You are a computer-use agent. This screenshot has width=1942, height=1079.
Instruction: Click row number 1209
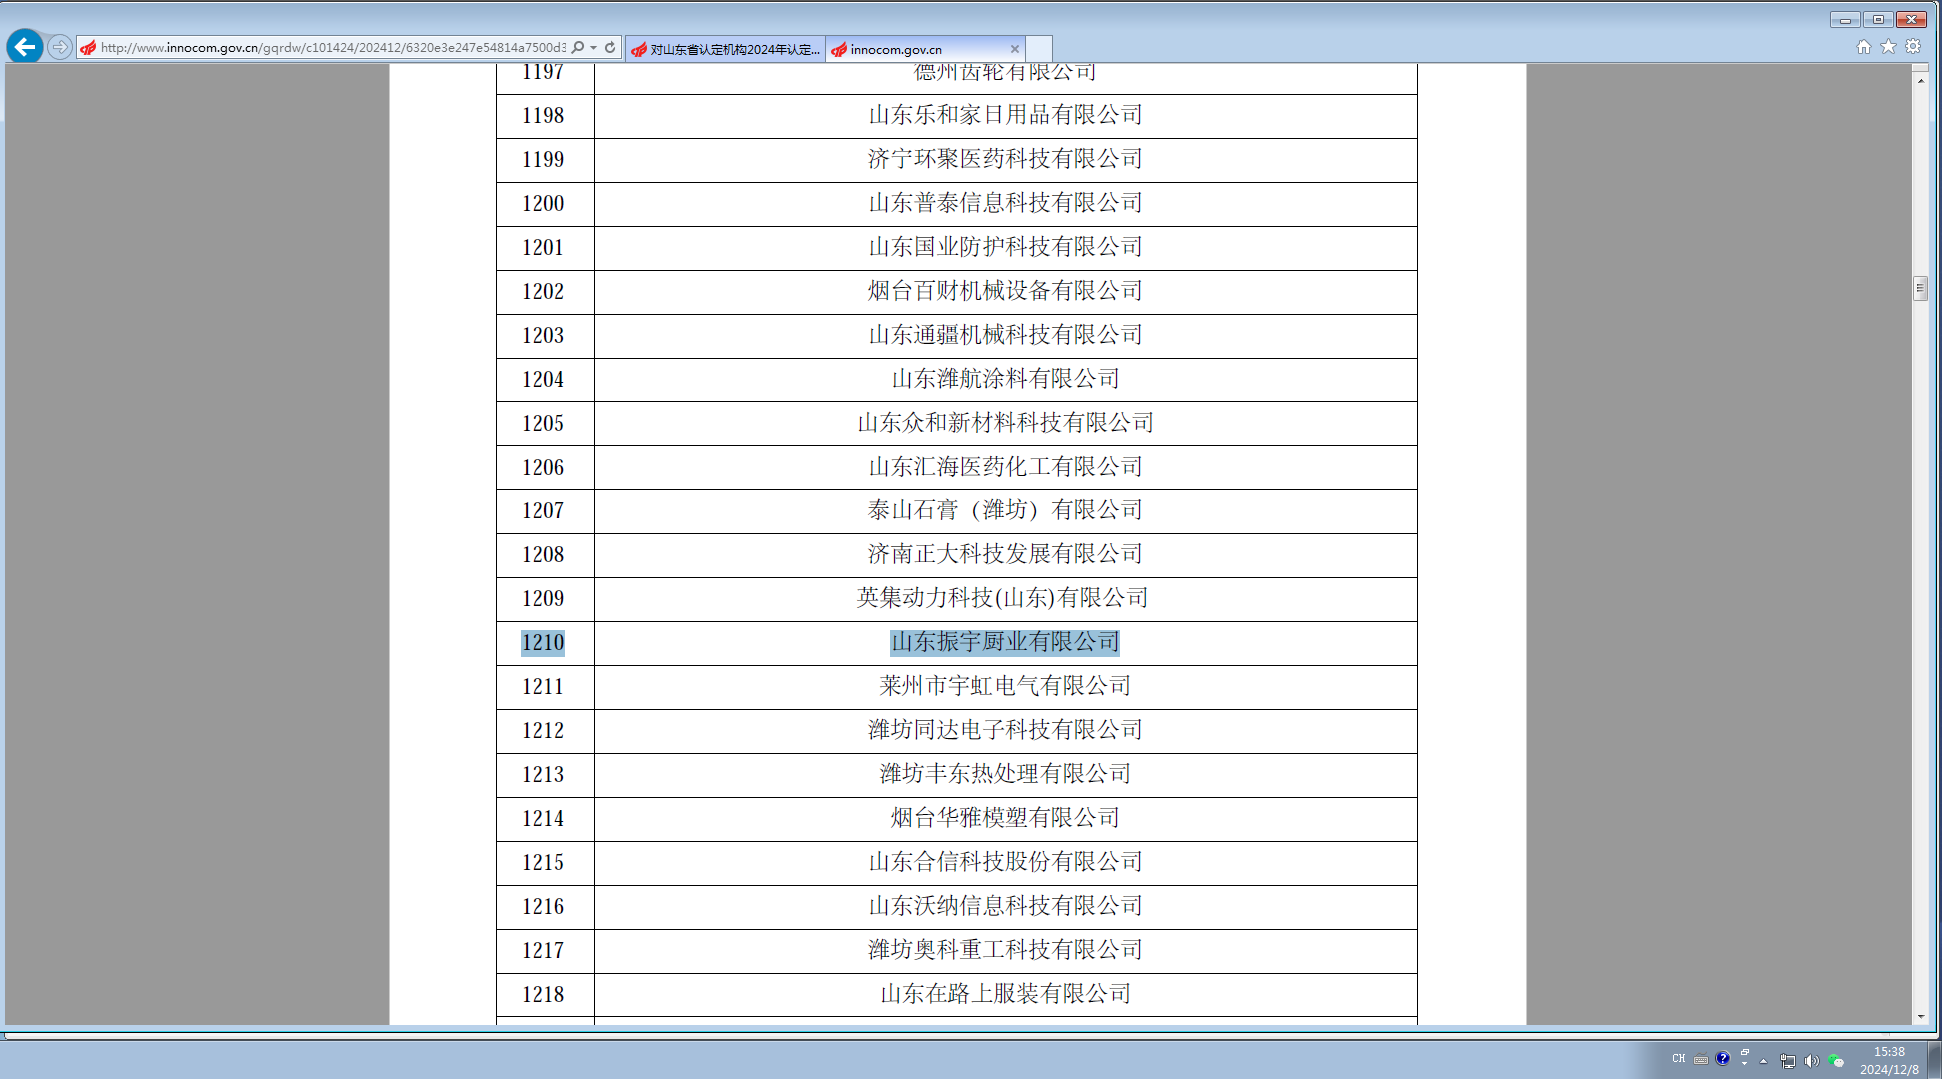point(543,599)
